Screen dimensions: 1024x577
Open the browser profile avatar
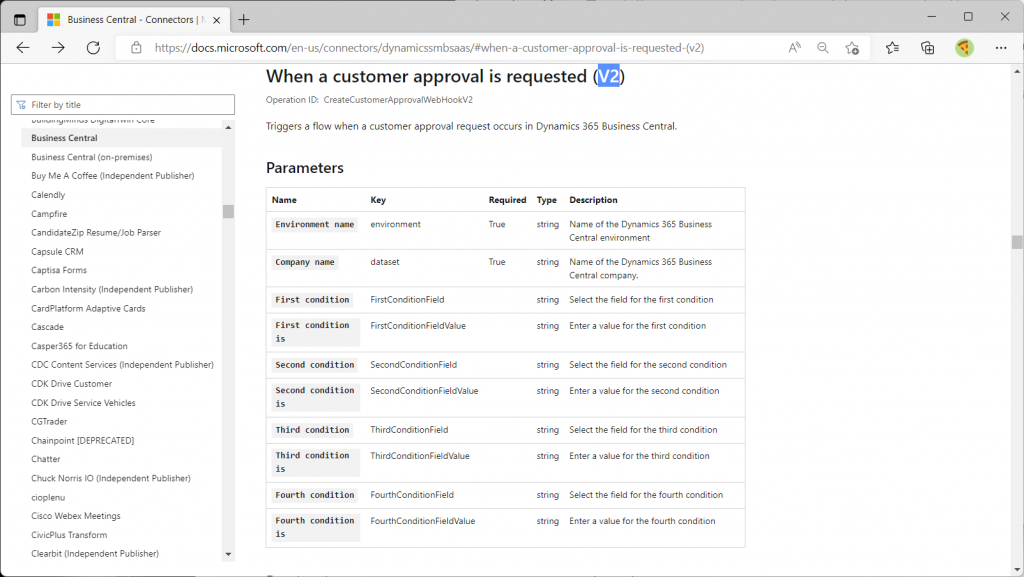point(964,48)
